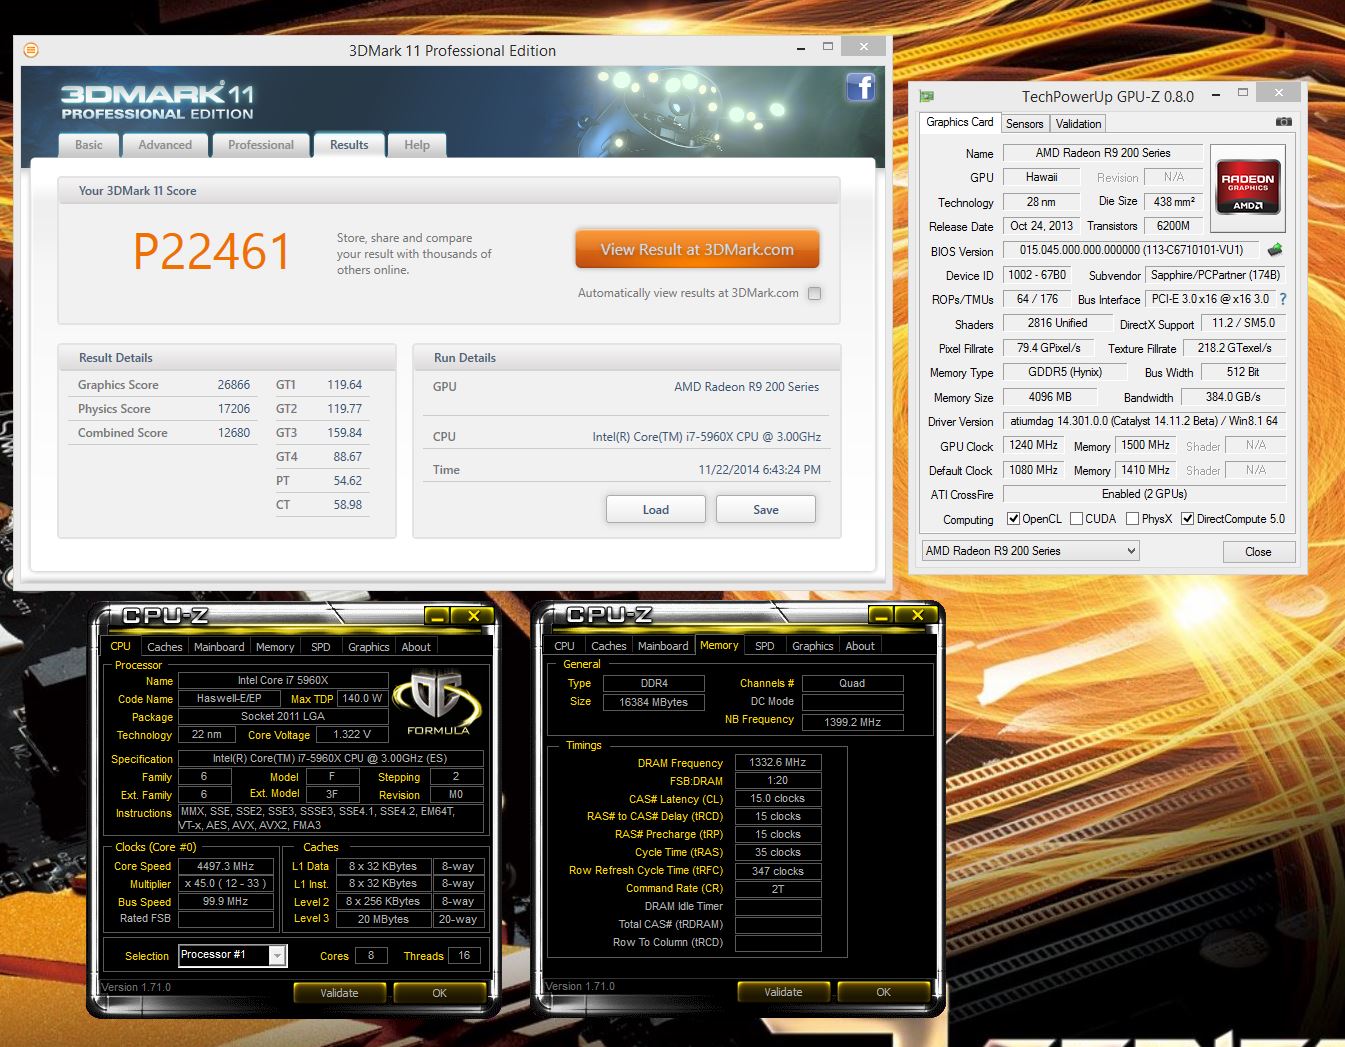Click the Specification field in CPU-Z
The image size is (1345, 1047).
point(331,759)
